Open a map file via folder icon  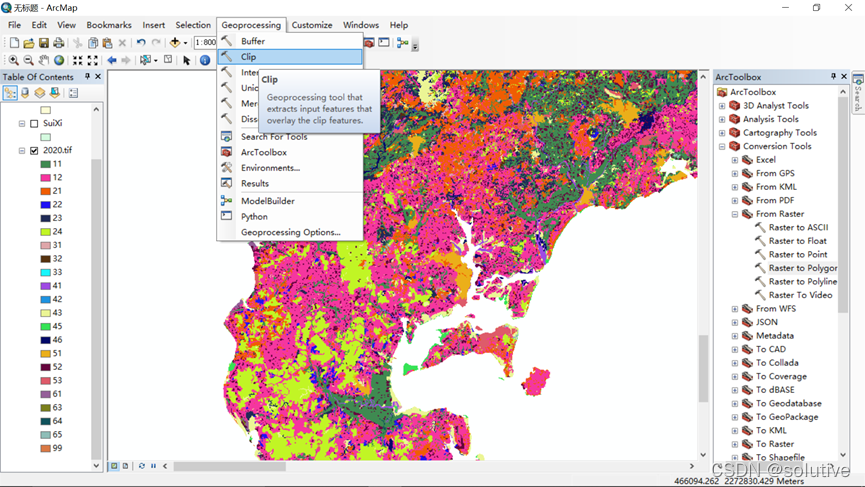click(x=29, y=42)
